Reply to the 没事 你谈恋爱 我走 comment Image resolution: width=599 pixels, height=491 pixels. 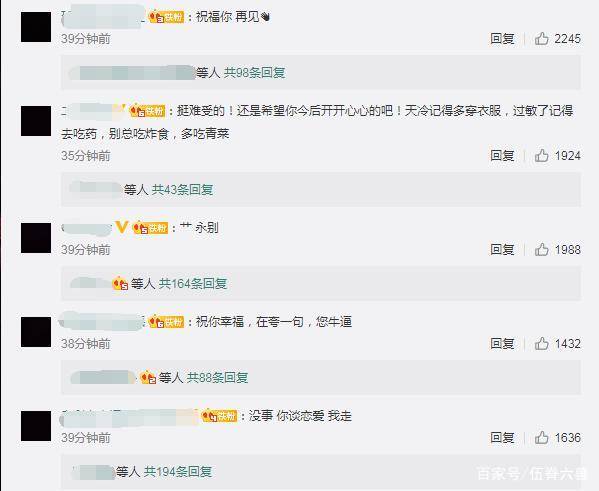502,438
